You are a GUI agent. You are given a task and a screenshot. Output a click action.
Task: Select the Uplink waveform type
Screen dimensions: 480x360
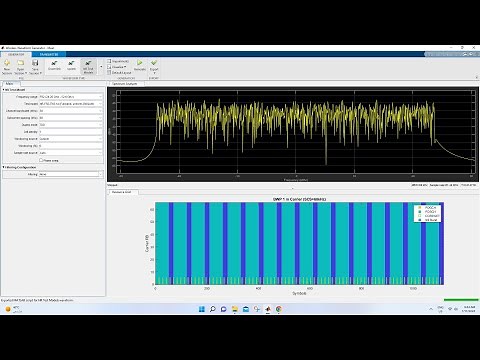pos(71,65)
